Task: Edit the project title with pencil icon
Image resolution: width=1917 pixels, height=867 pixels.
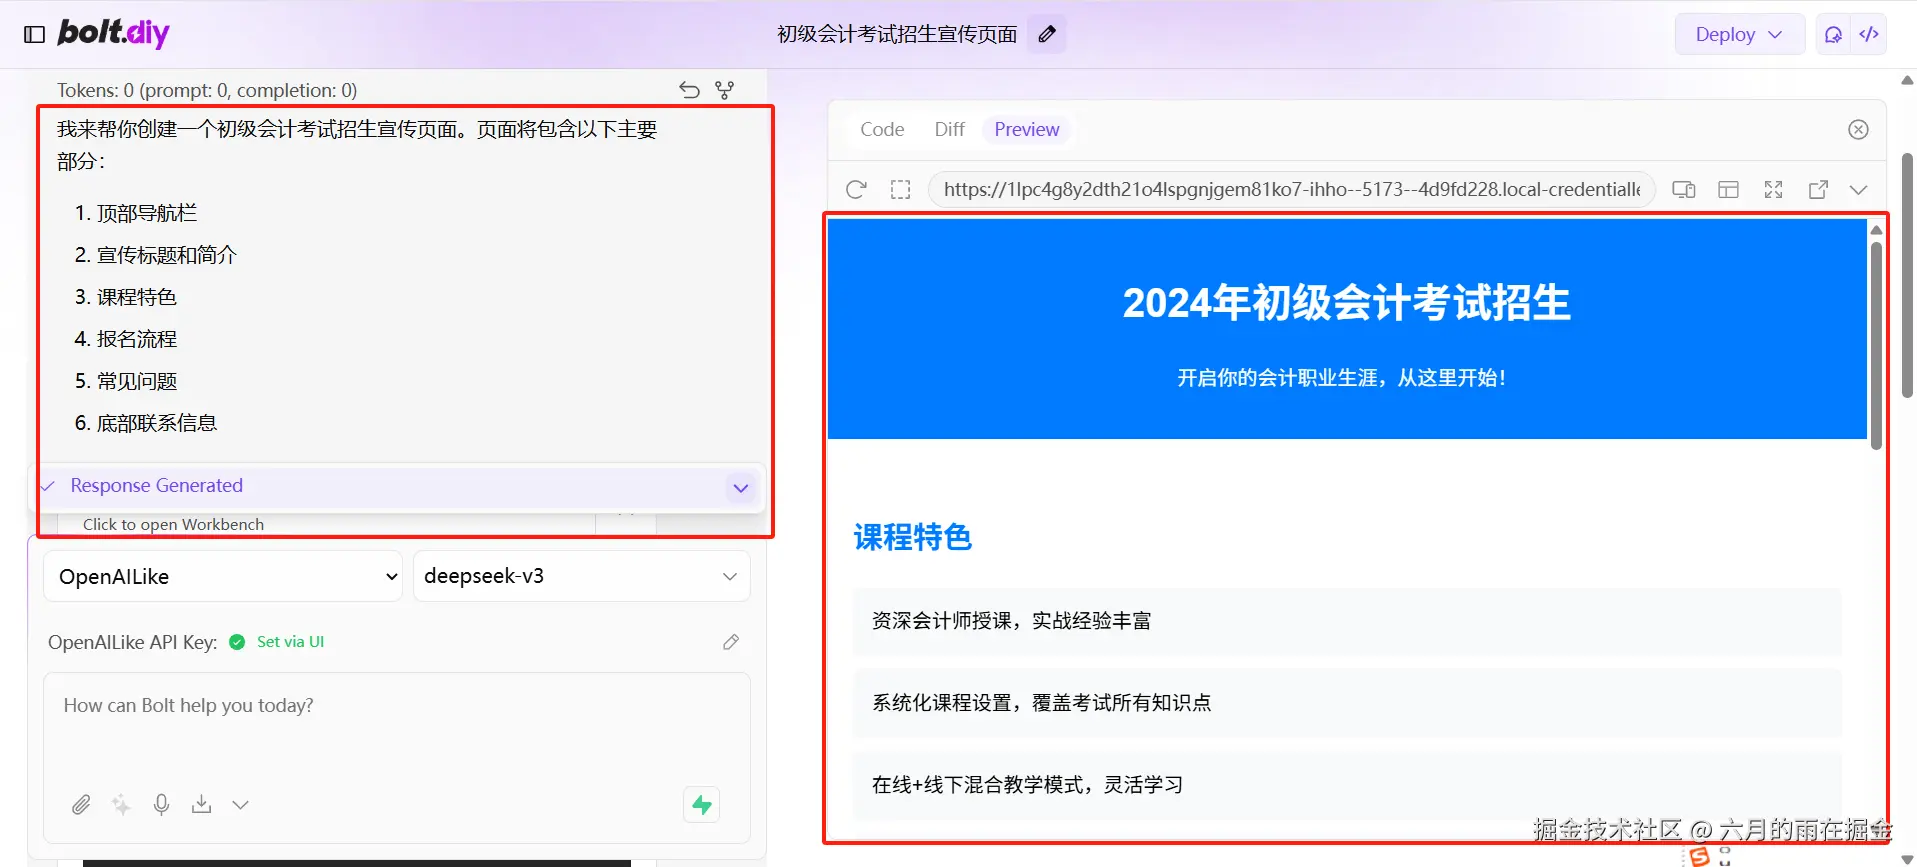Action: point(1047,34)
